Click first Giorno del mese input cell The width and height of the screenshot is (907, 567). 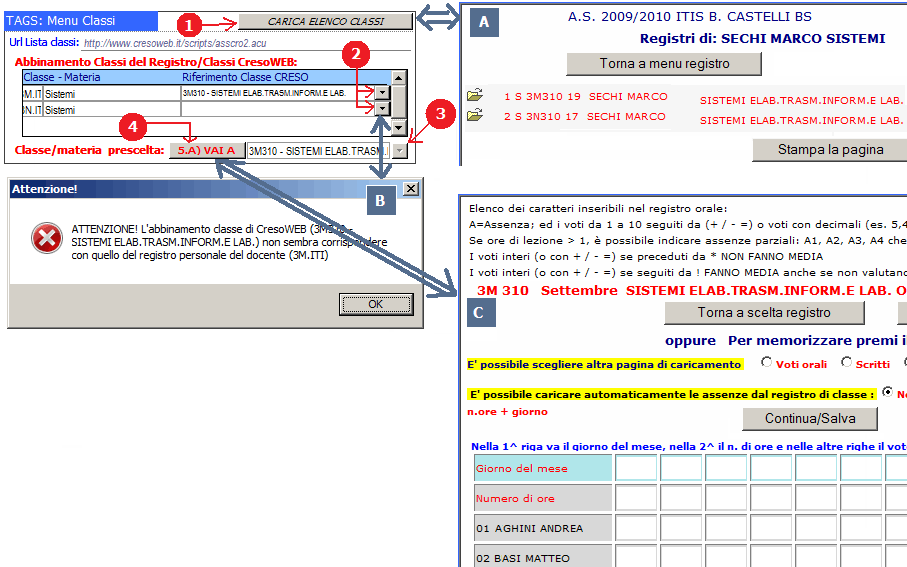tap(636, 468)
